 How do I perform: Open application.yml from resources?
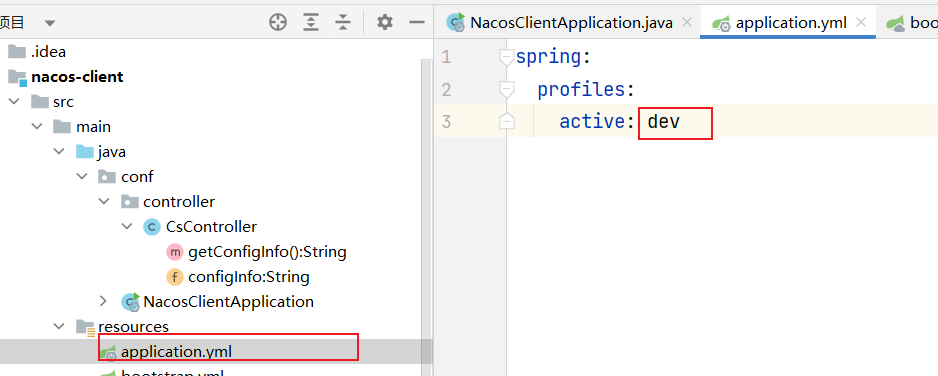[x=176, y=352]
